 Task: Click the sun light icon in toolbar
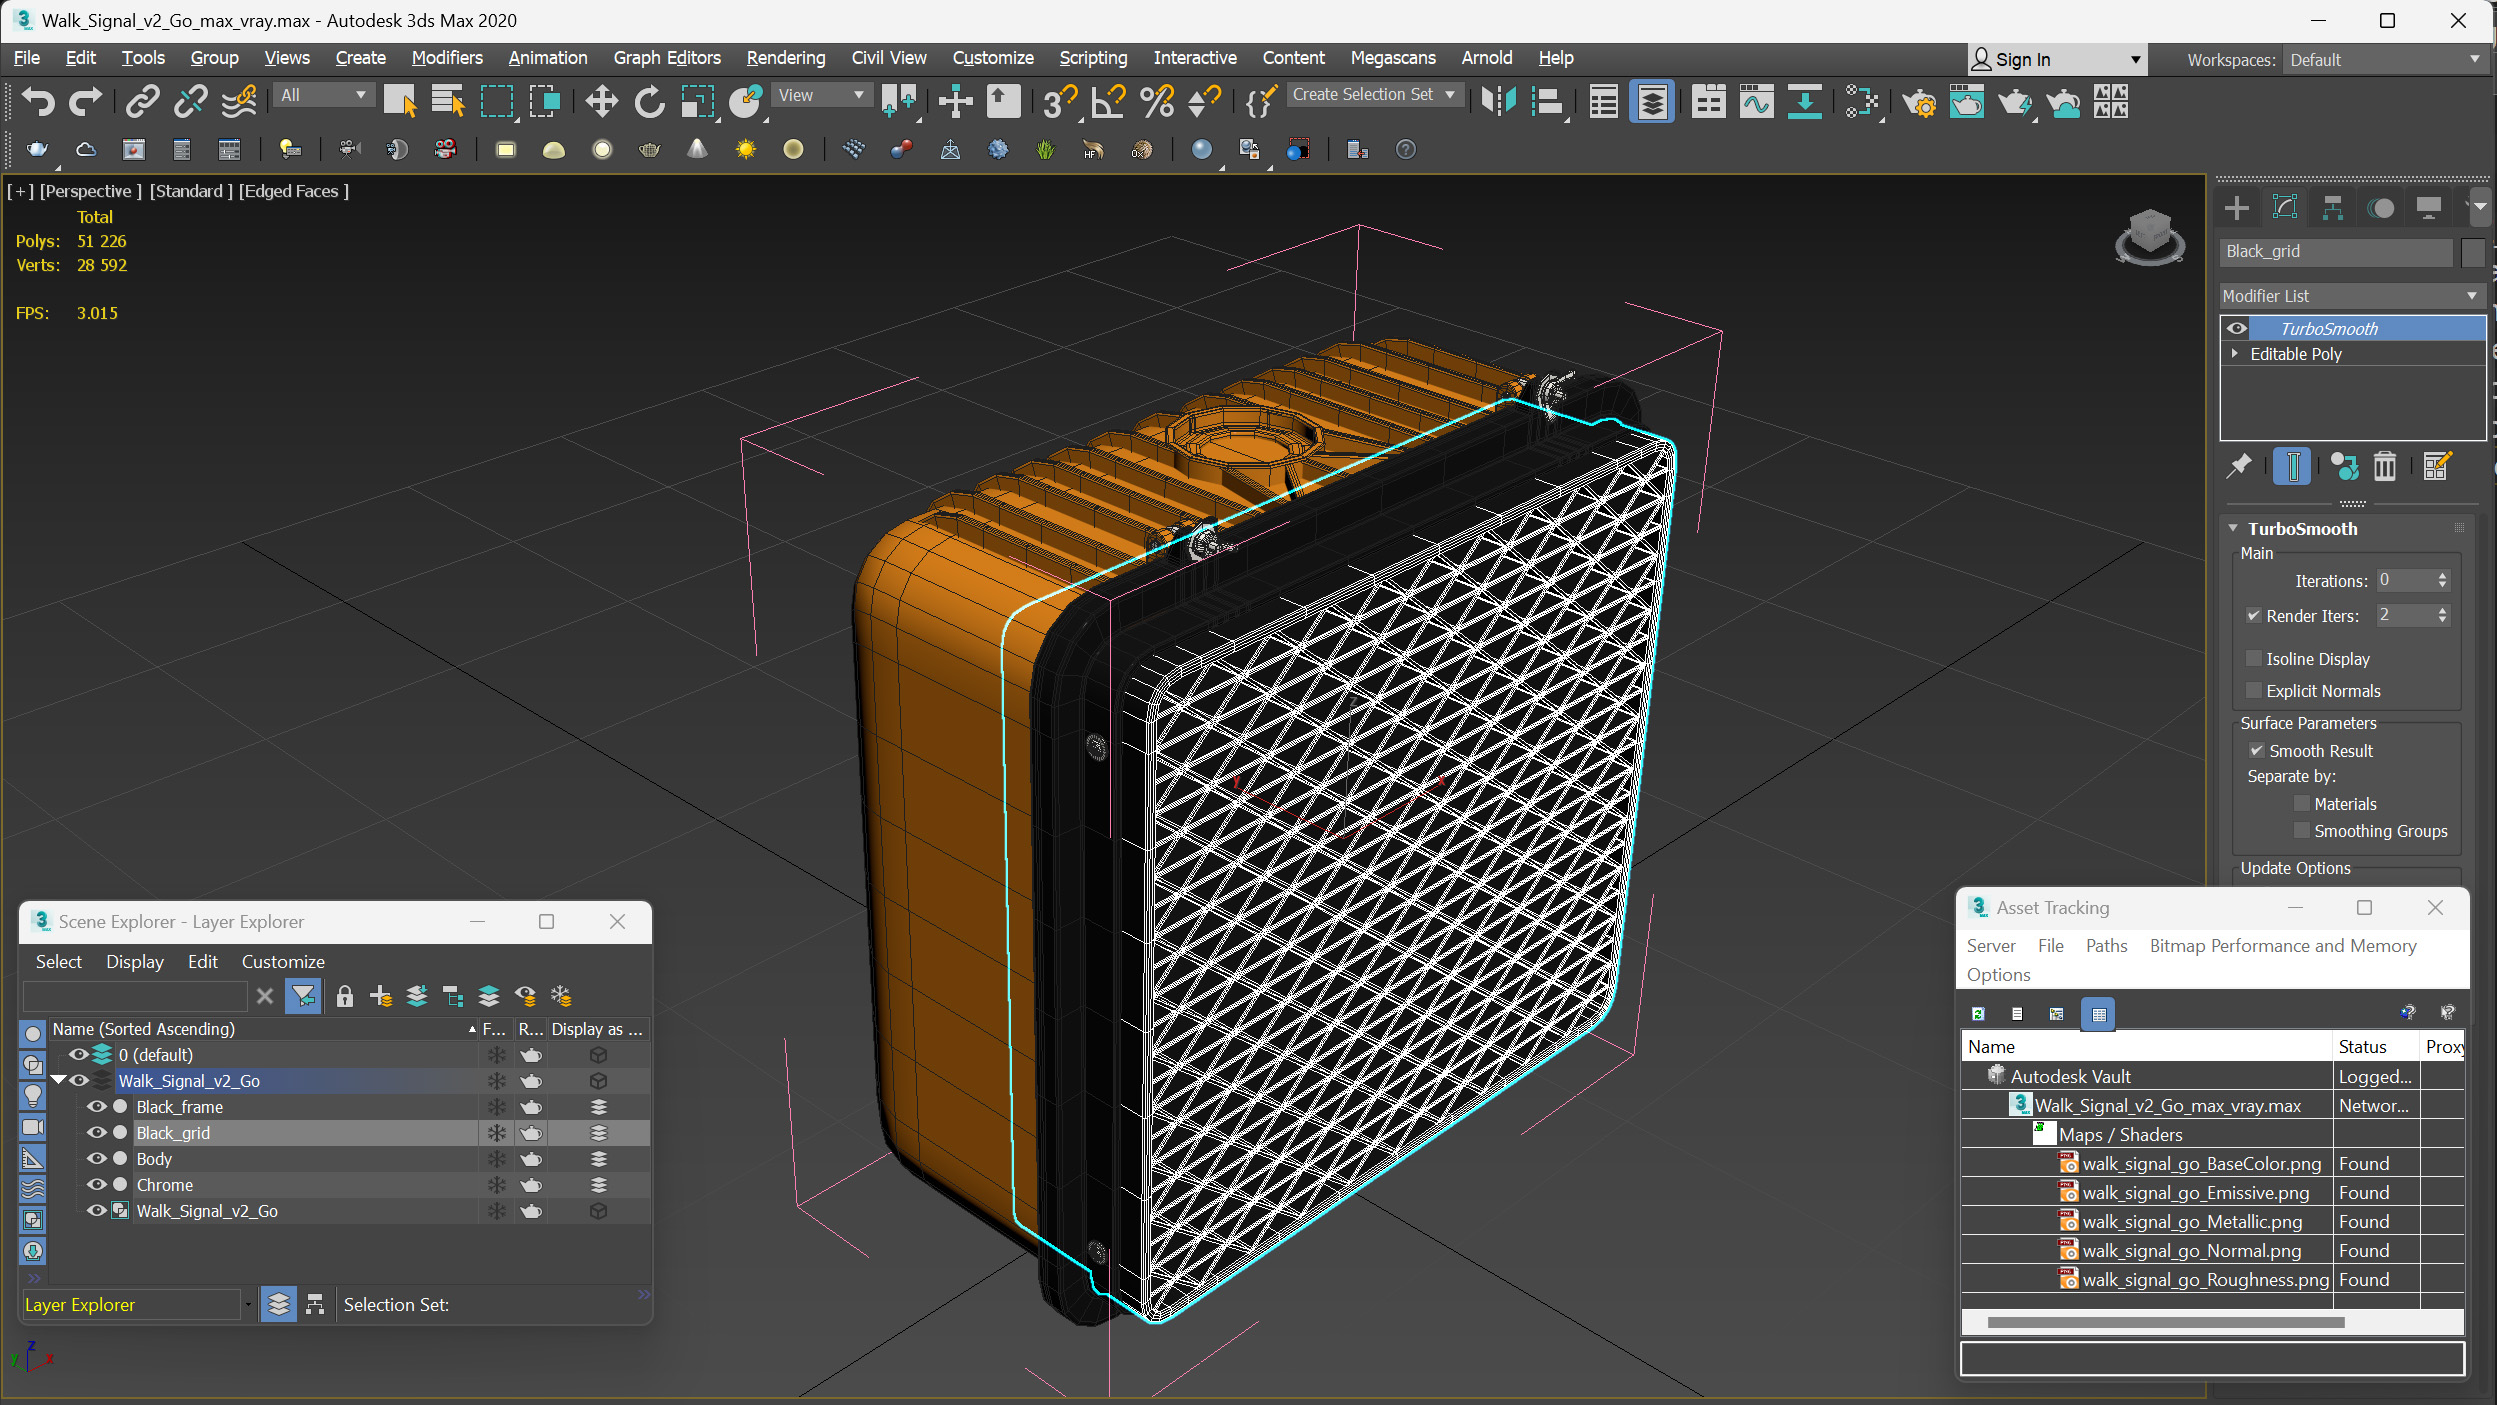coord(746,149)
